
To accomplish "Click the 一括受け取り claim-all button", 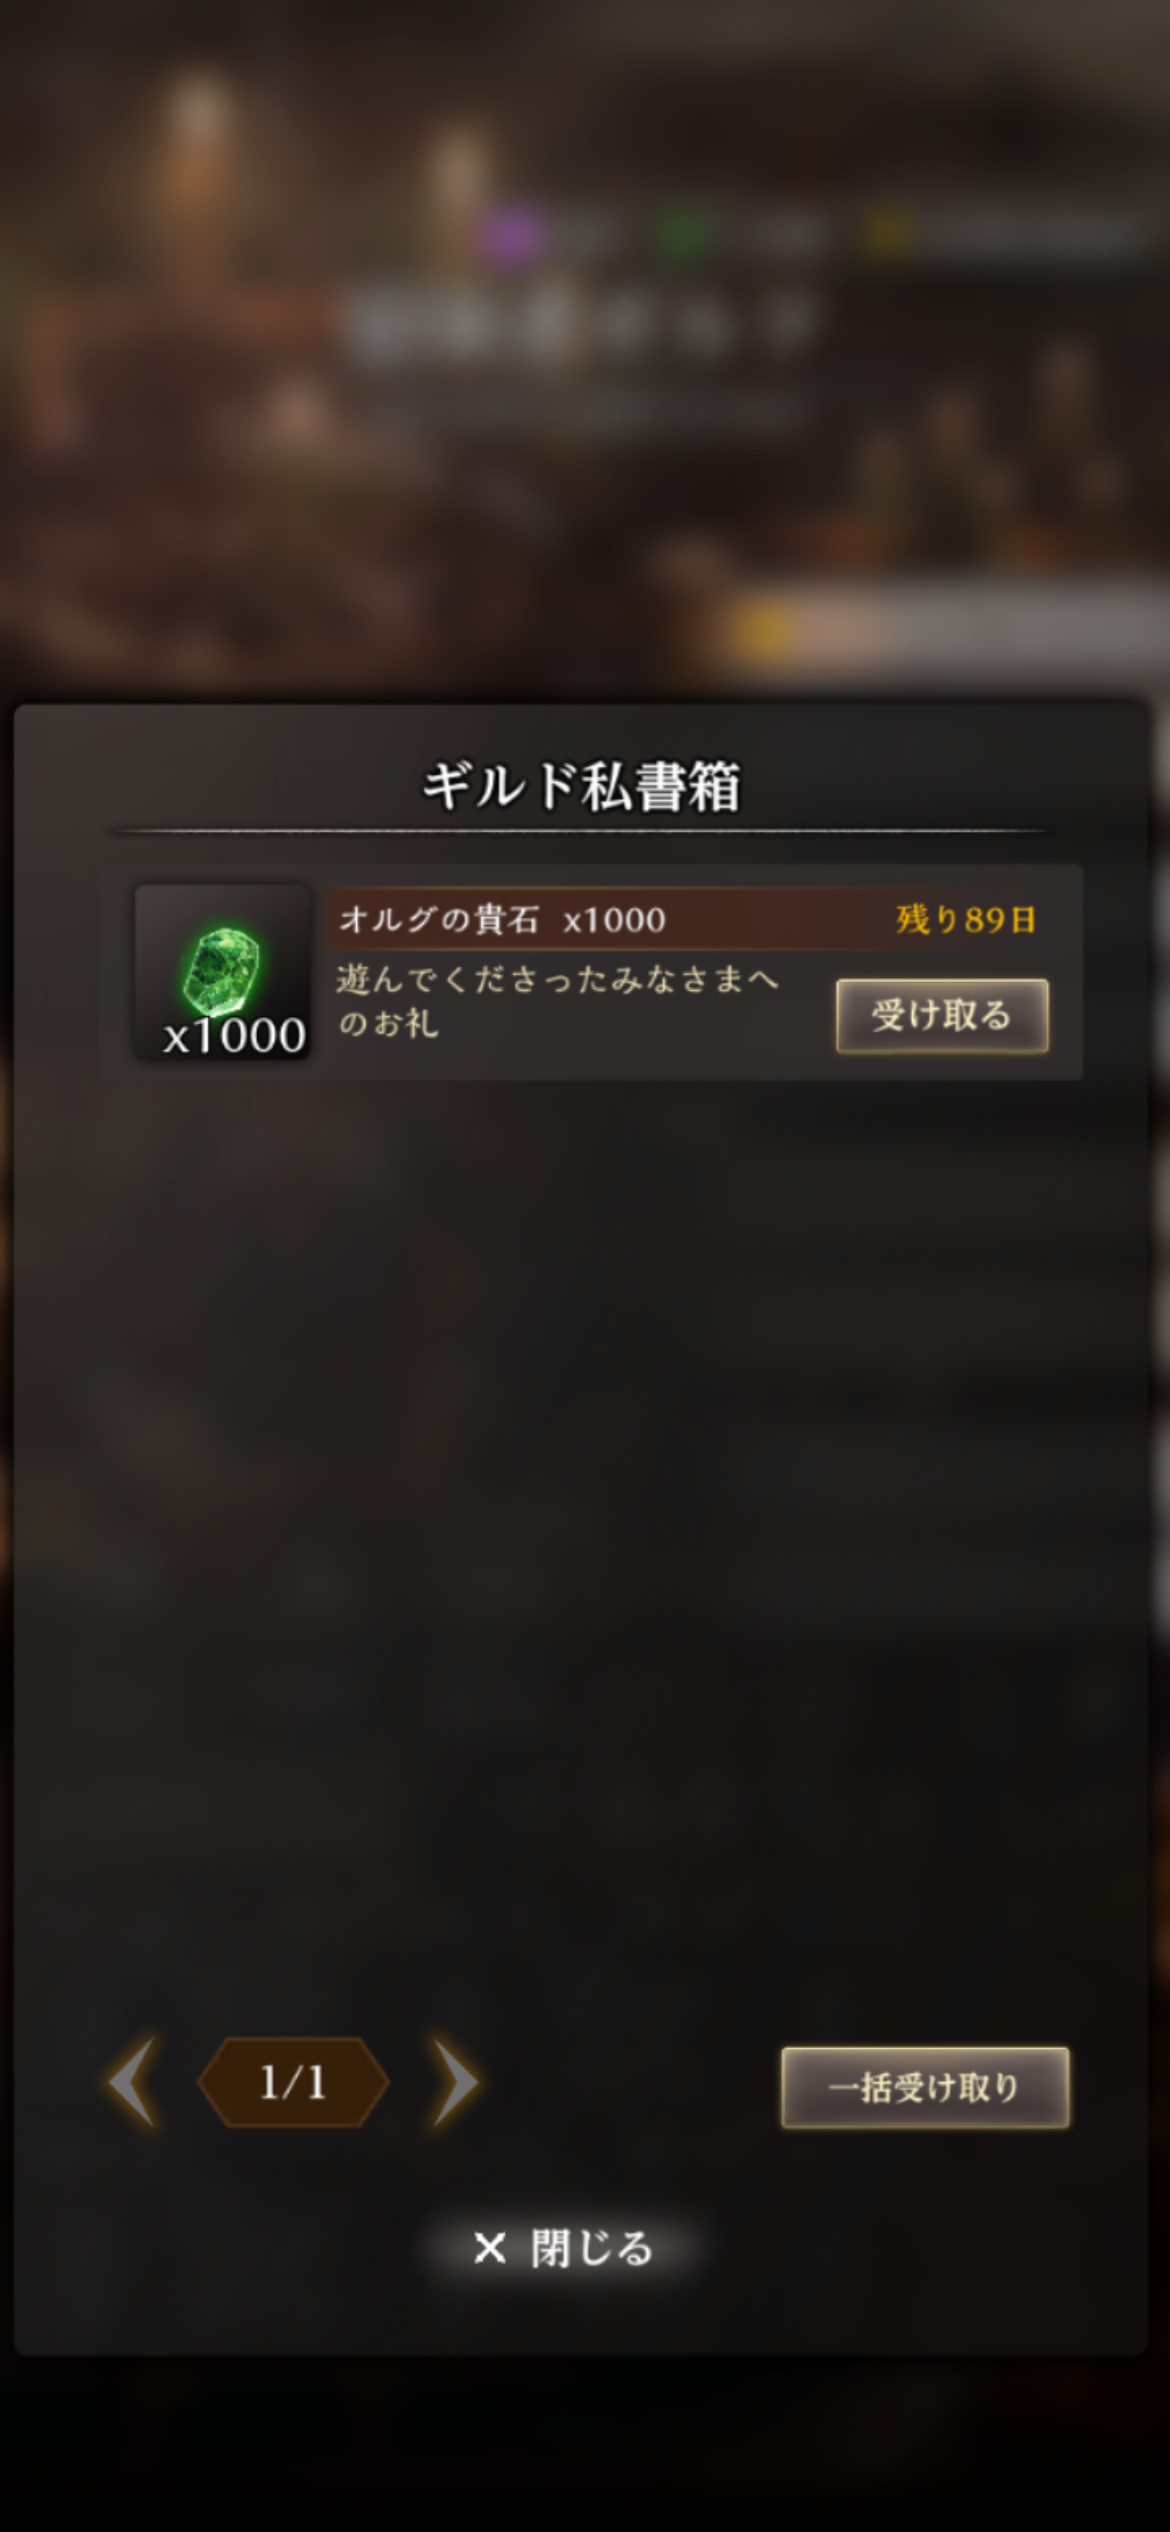I will point(925,2087).
